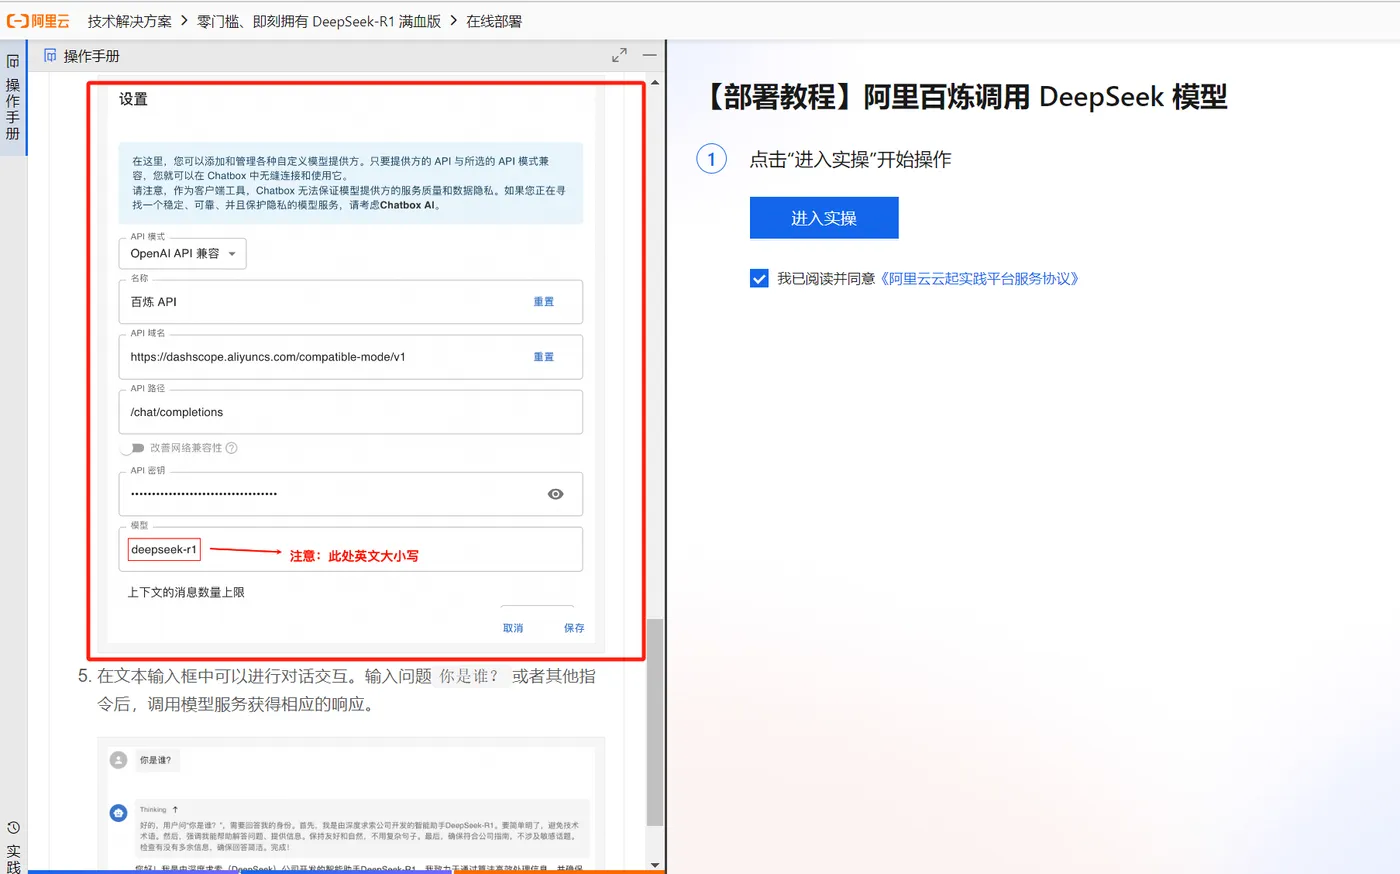Click the 取消 button in the settings dialog
The image size is (1400, 874).
513,628
